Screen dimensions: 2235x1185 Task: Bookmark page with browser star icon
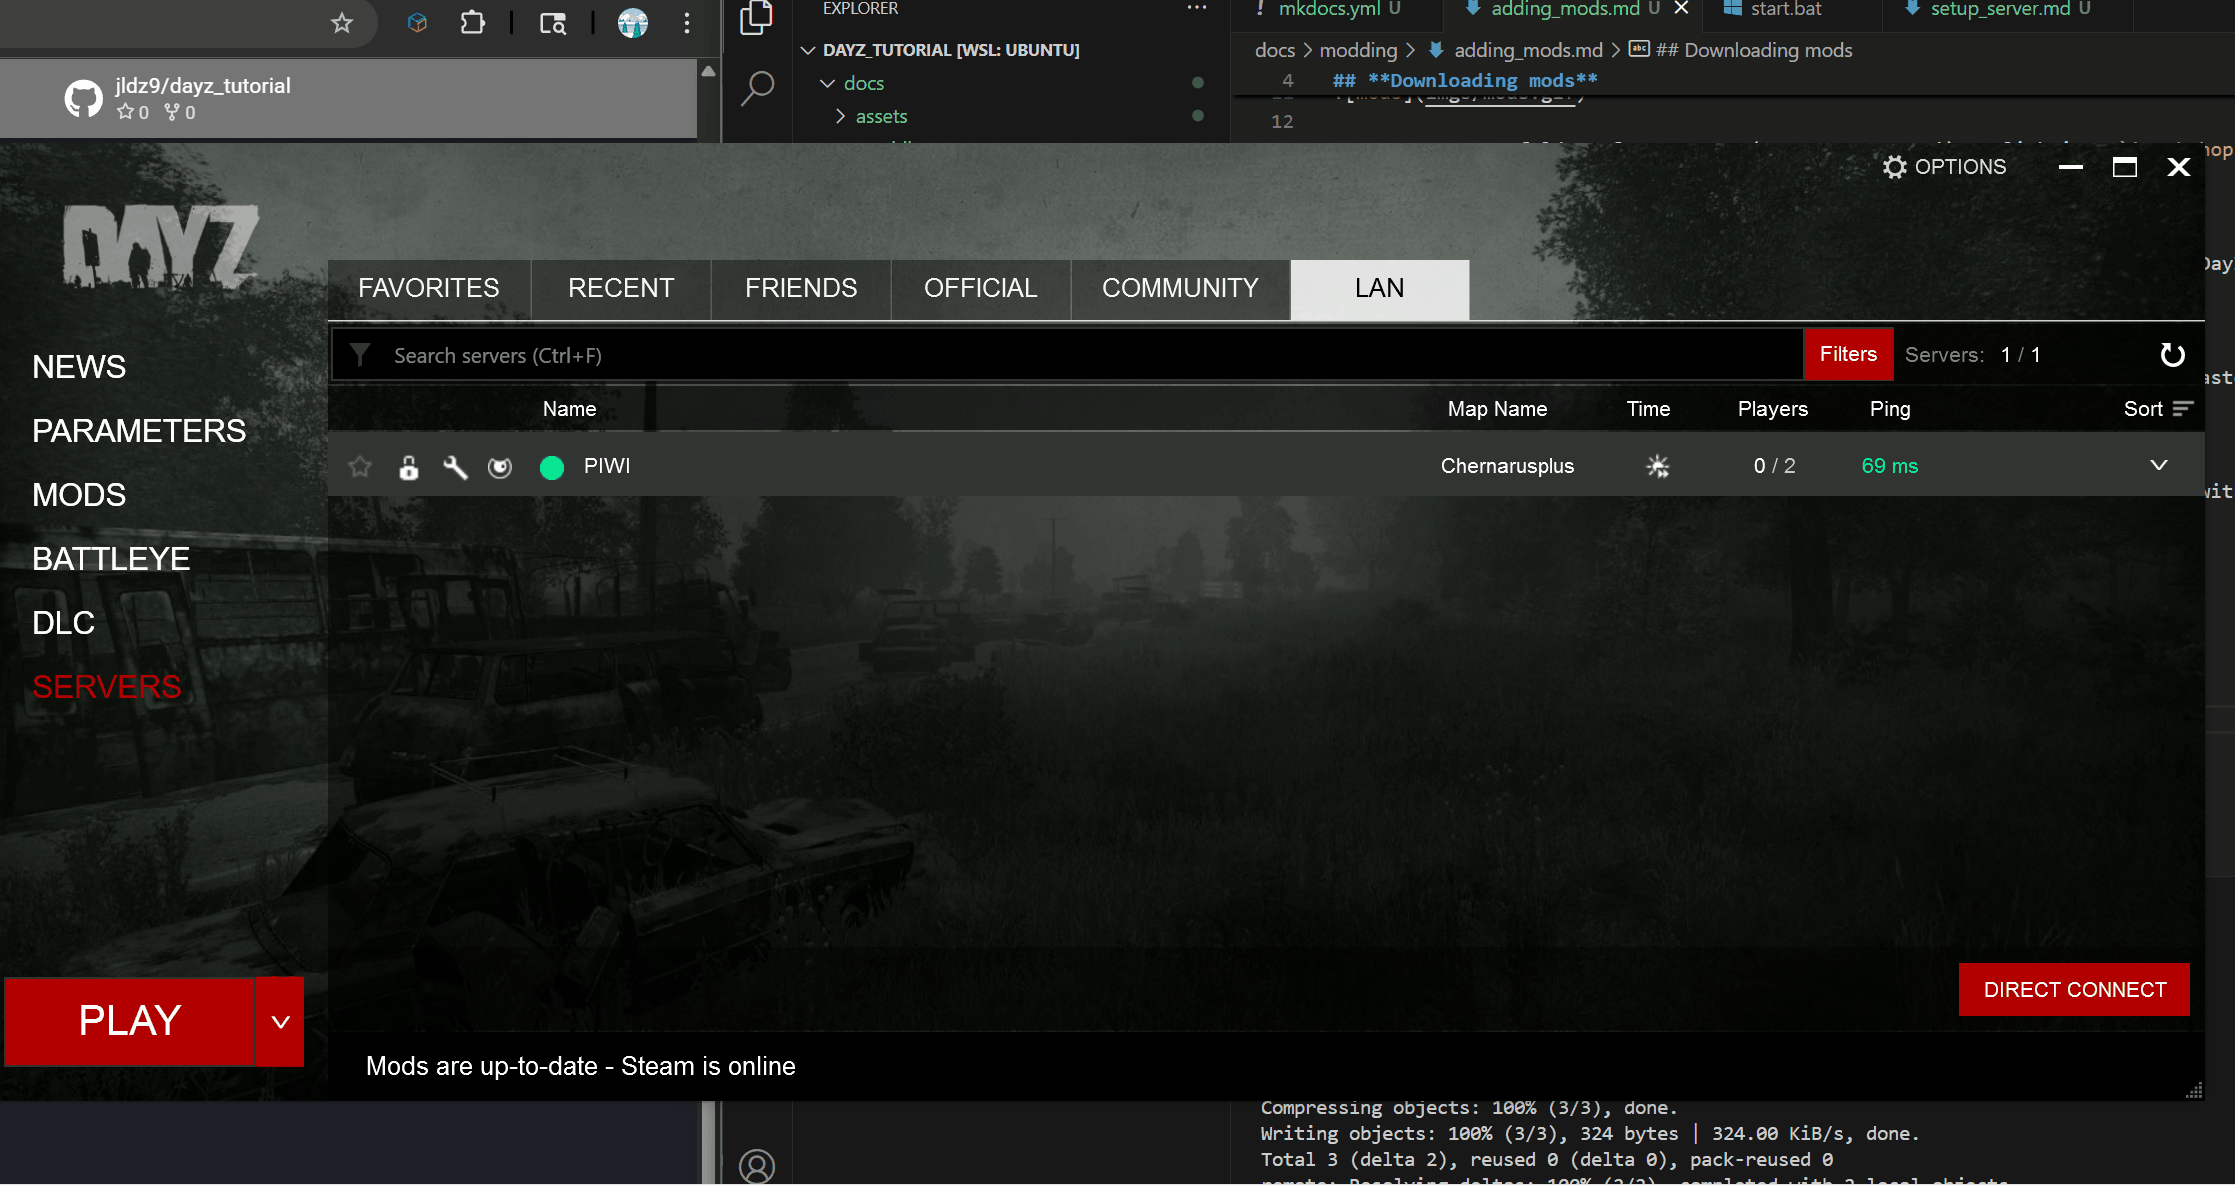(x=342, y=23)
